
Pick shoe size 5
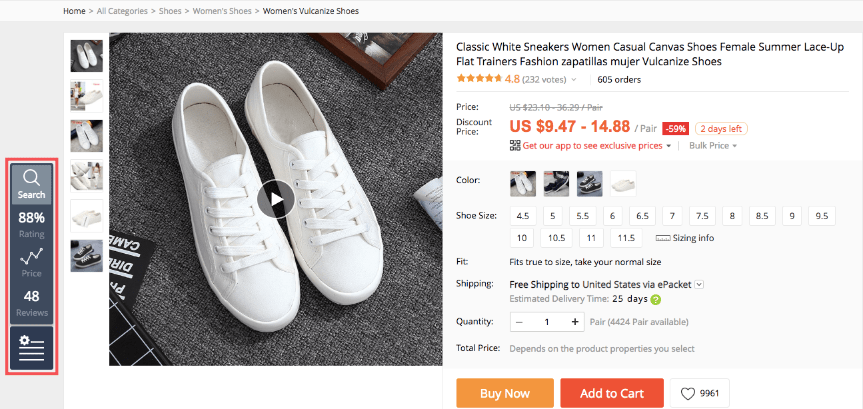click(551, 216)
